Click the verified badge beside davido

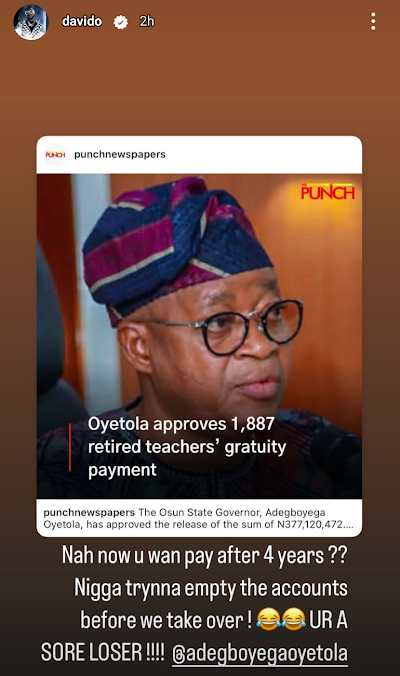click(121, 22)
